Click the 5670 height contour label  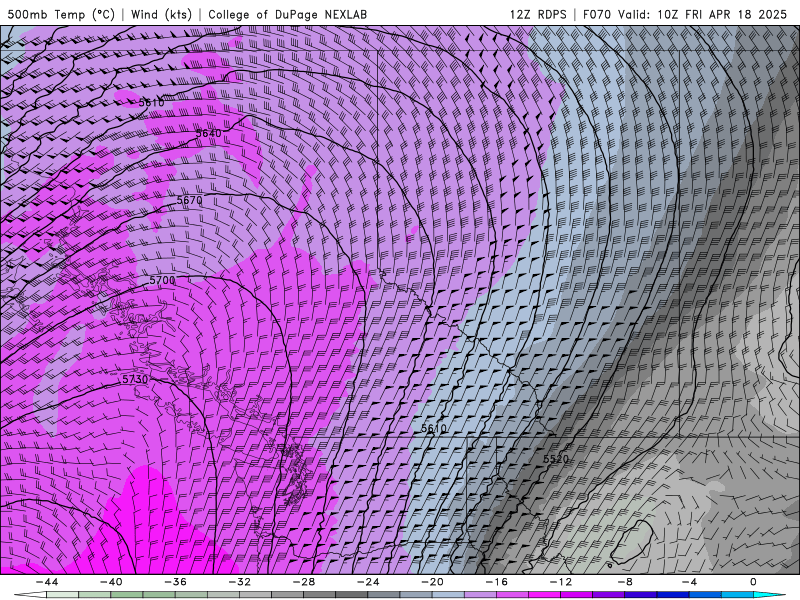[x=189, y=200]
